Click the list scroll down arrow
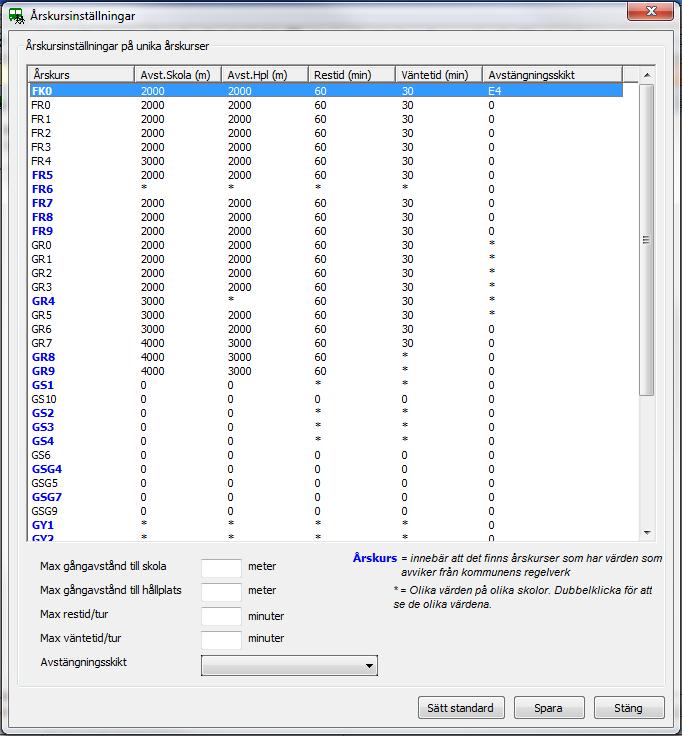 647,532
